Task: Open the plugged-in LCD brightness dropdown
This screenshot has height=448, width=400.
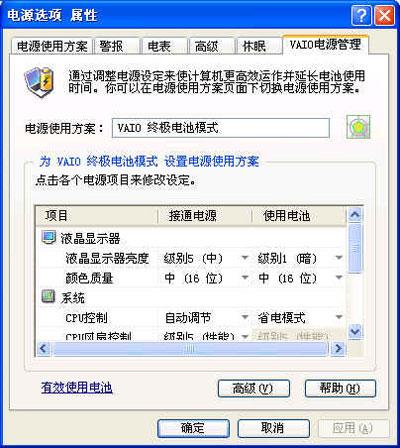Action: click(x=245, y=258)
